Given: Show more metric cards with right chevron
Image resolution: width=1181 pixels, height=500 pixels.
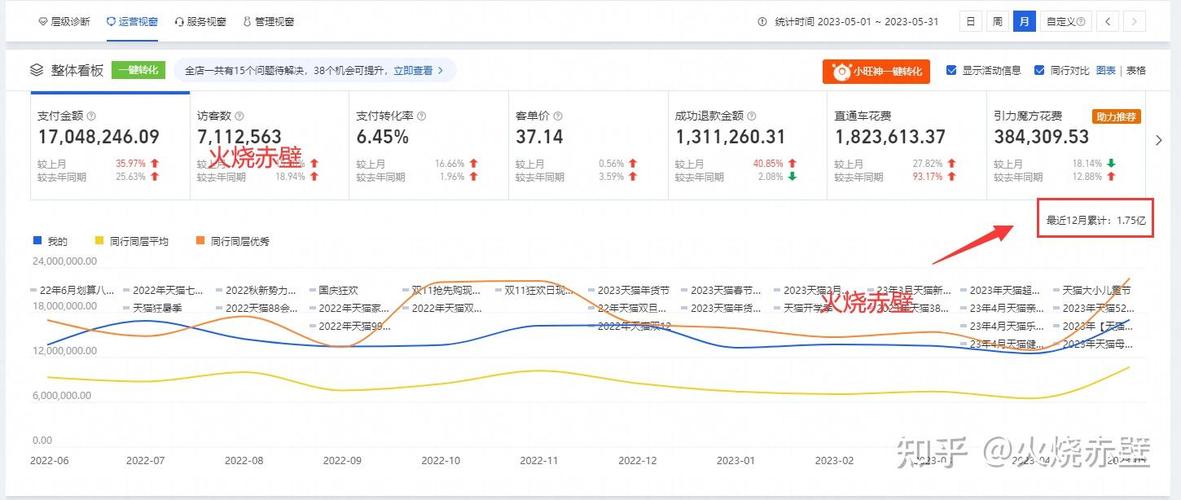Looking at the screenshot, I should (1160, 140).
